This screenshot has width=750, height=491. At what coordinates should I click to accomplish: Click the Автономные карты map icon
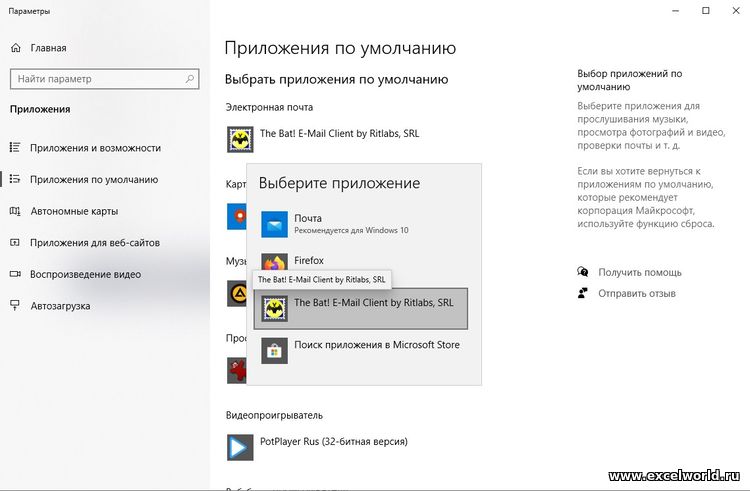[15, 211]
